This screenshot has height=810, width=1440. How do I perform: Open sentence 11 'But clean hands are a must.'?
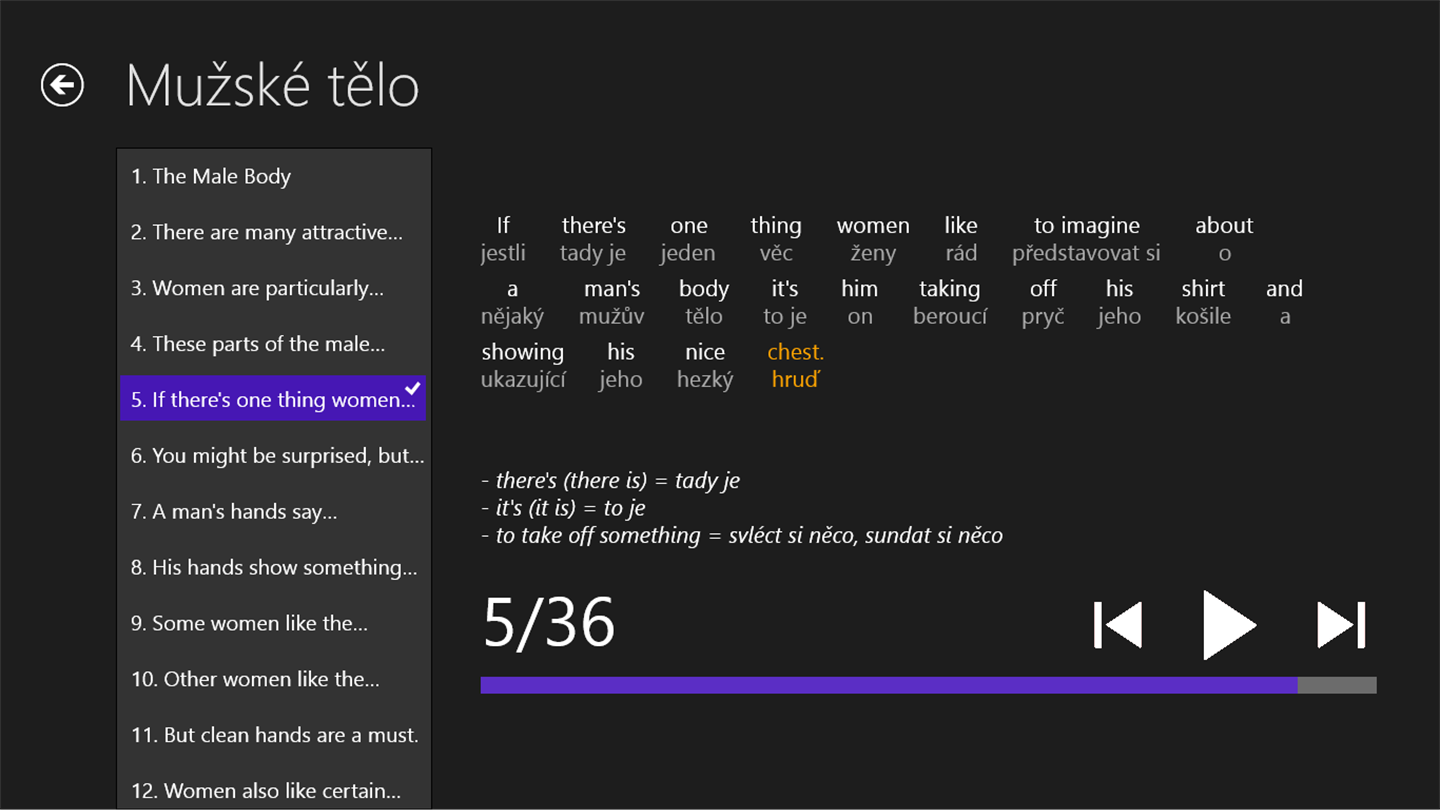coord(274,736)
